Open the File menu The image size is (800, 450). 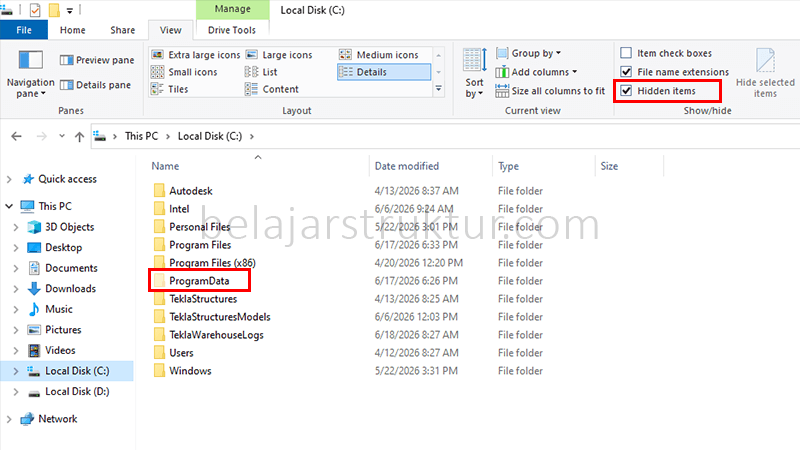coord(24,30)
